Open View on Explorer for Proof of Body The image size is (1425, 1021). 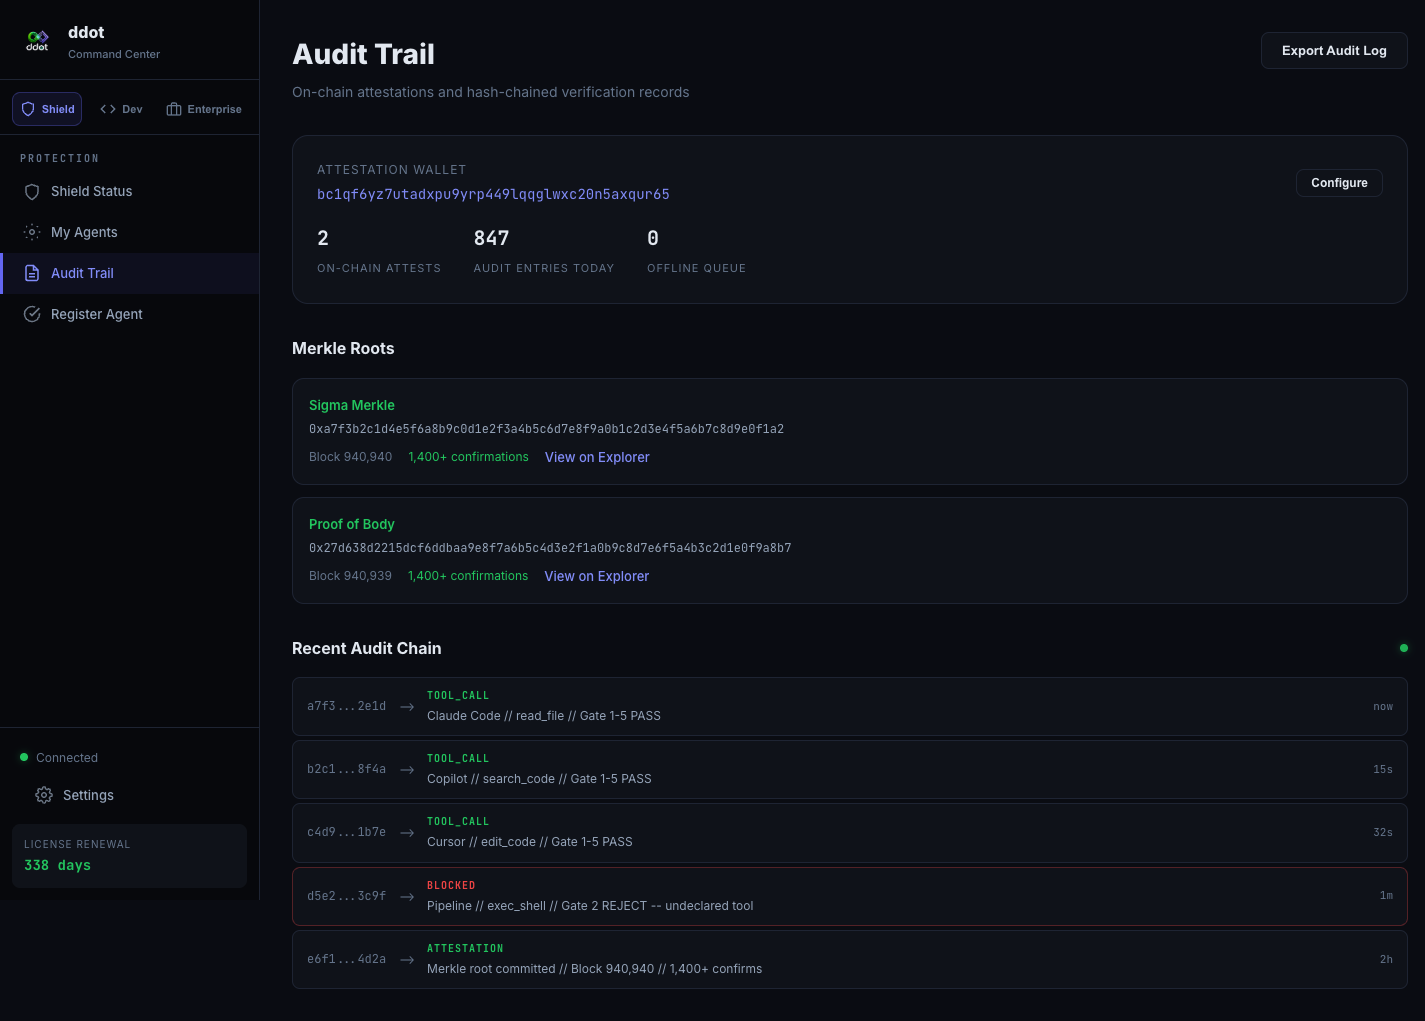(596, 576)
